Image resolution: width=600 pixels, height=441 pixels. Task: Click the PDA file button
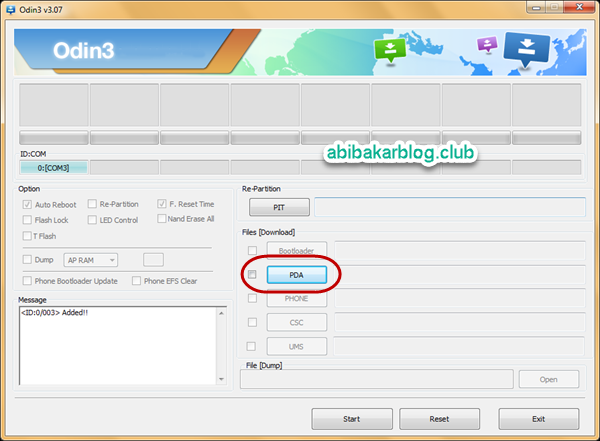(x=297, y=275)
